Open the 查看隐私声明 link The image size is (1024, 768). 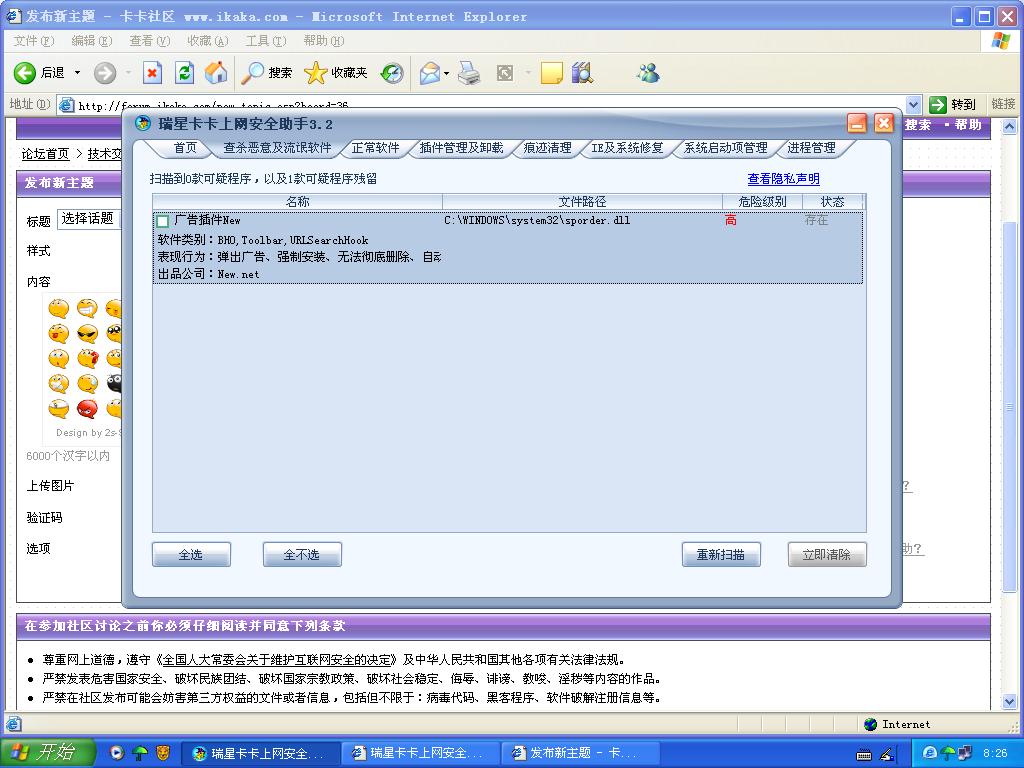[x=783, y=178]
